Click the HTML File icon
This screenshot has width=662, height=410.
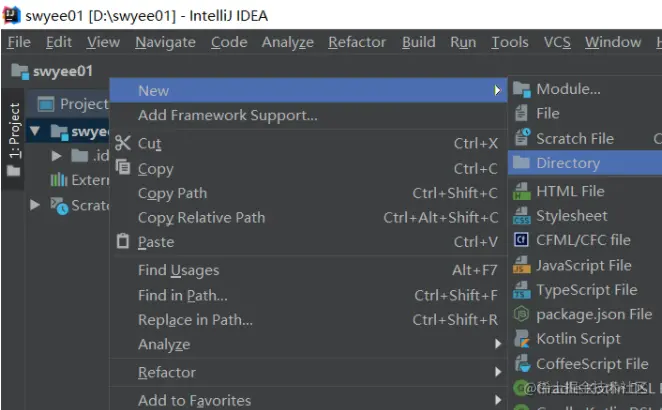click(x=522, y=191)
